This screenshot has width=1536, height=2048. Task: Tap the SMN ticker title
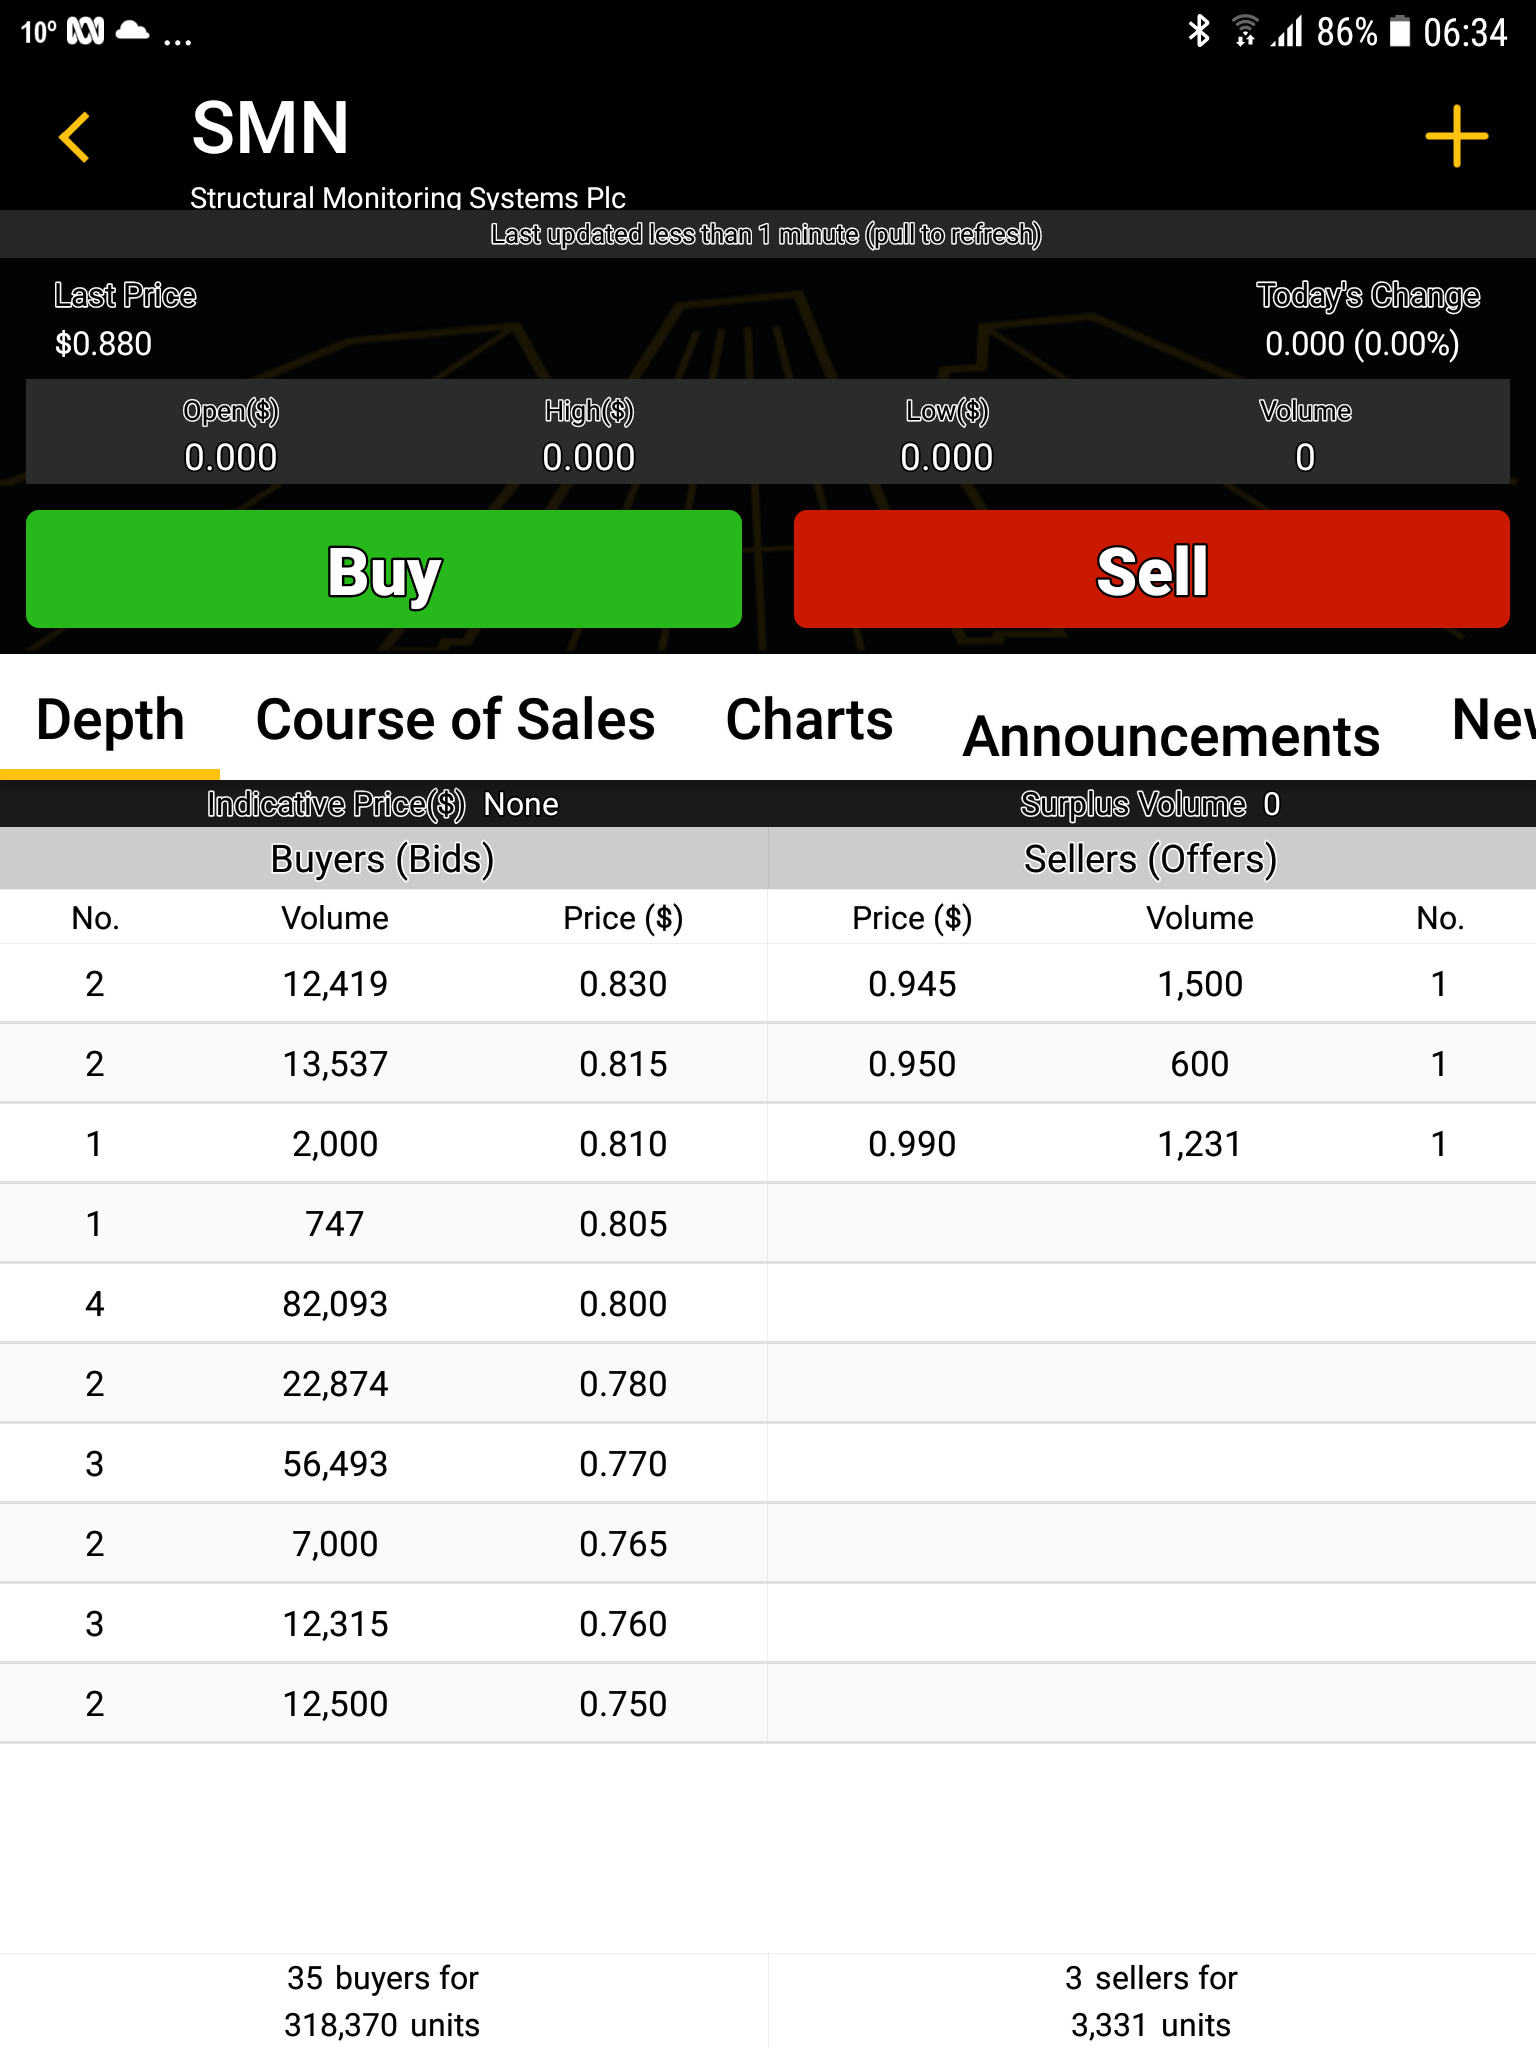pyautogui.click(x=270, y=128)
